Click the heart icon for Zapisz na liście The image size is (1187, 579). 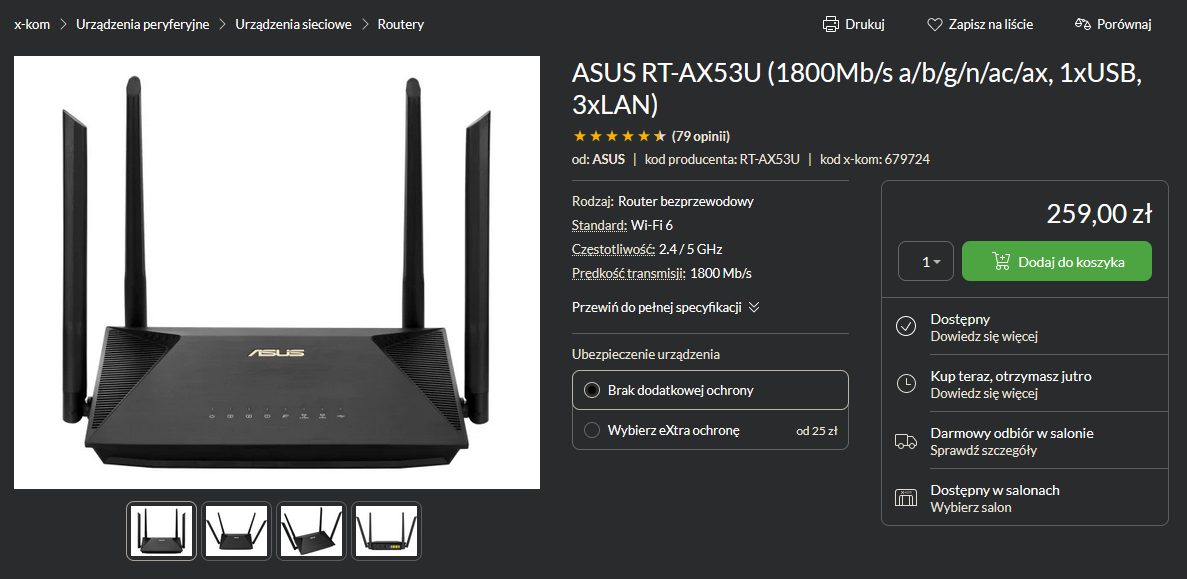pos(935,24)
